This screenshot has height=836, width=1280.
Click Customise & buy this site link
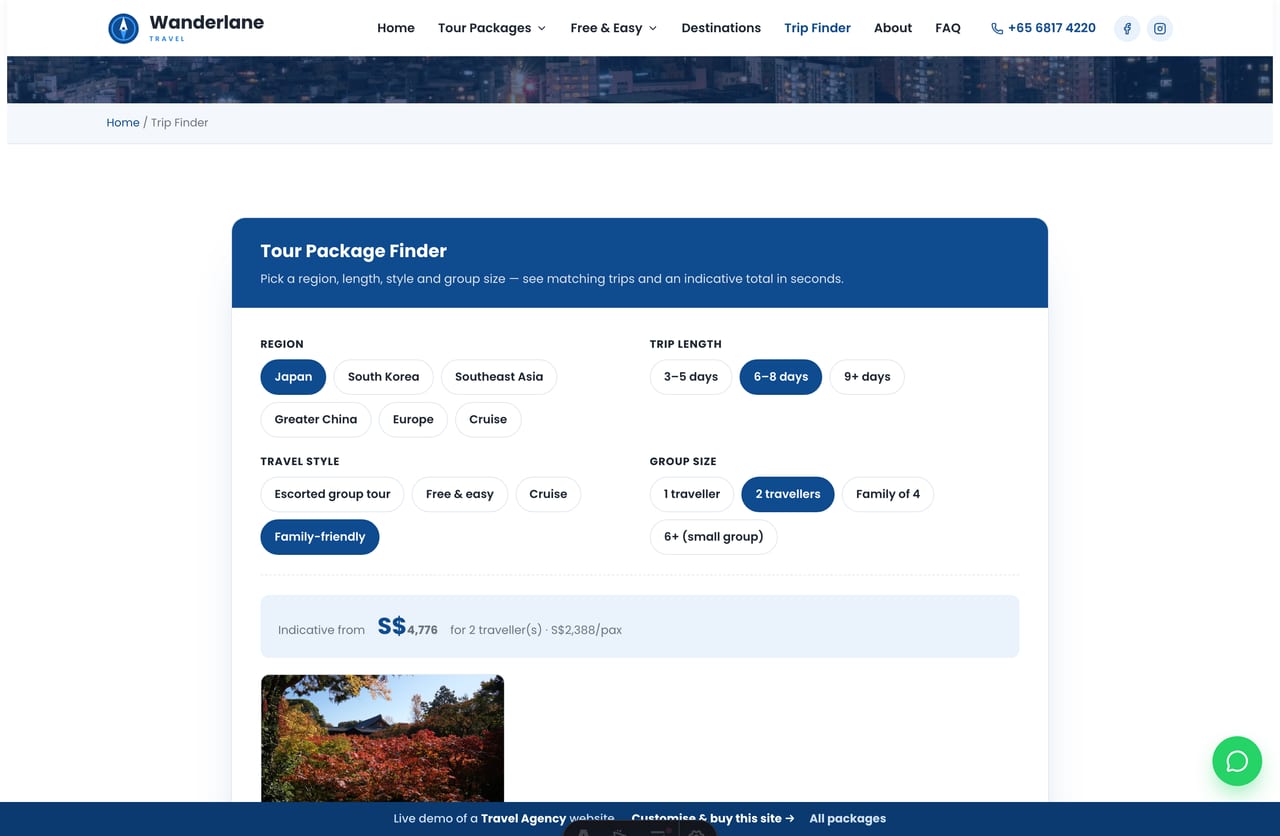point(713,818)
